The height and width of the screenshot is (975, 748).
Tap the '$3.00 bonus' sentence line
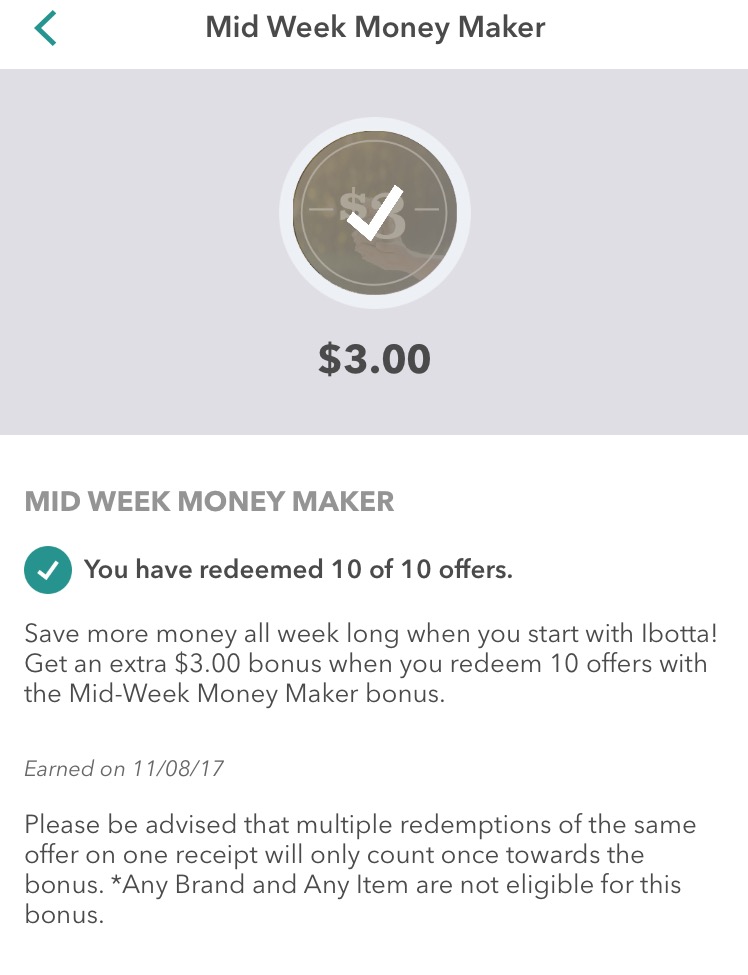click(x=366, y=664)
